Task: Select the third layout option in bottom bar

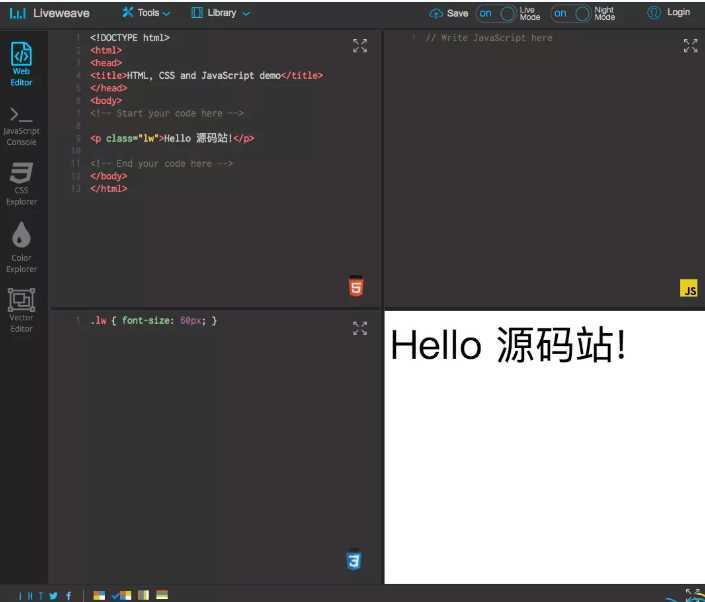Action: [x=143, y=595]
